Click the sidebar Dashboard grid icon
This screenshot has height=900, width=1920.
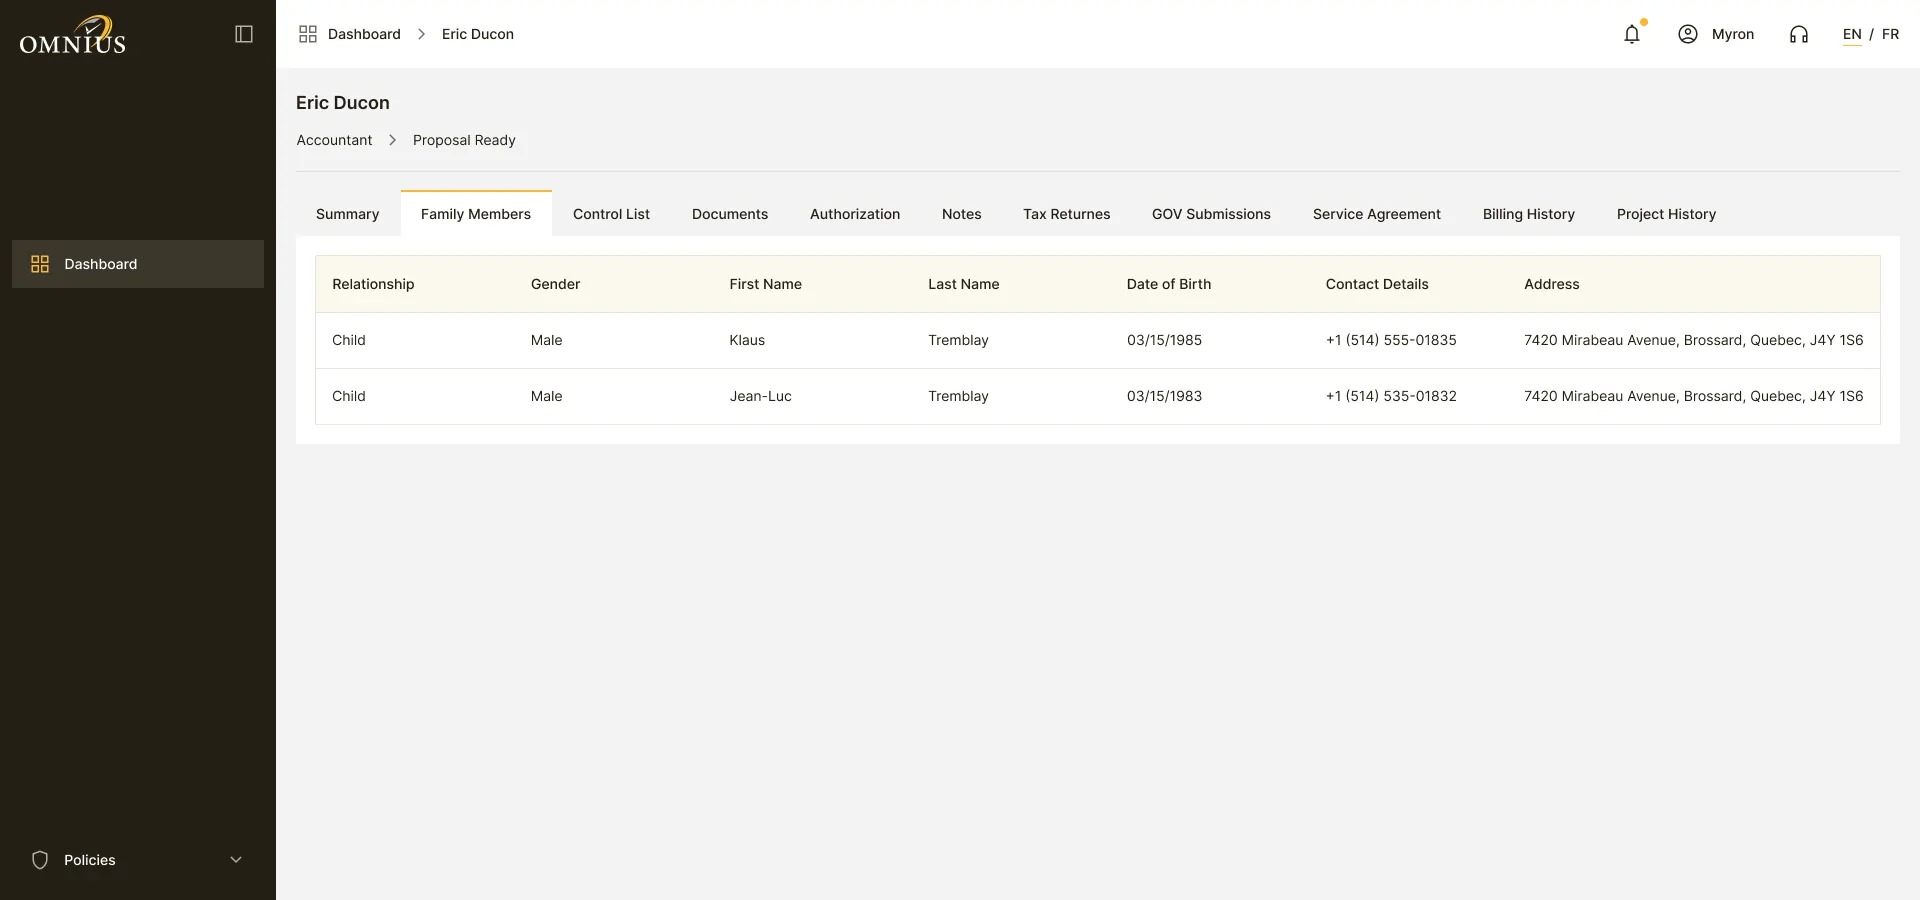pos(40,264)
